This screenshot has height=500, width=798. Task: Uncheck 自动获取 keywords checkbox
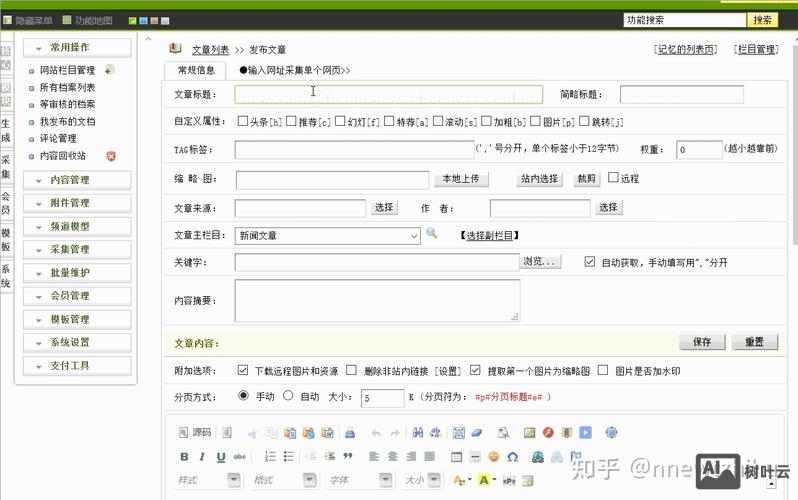pos(589,262)
